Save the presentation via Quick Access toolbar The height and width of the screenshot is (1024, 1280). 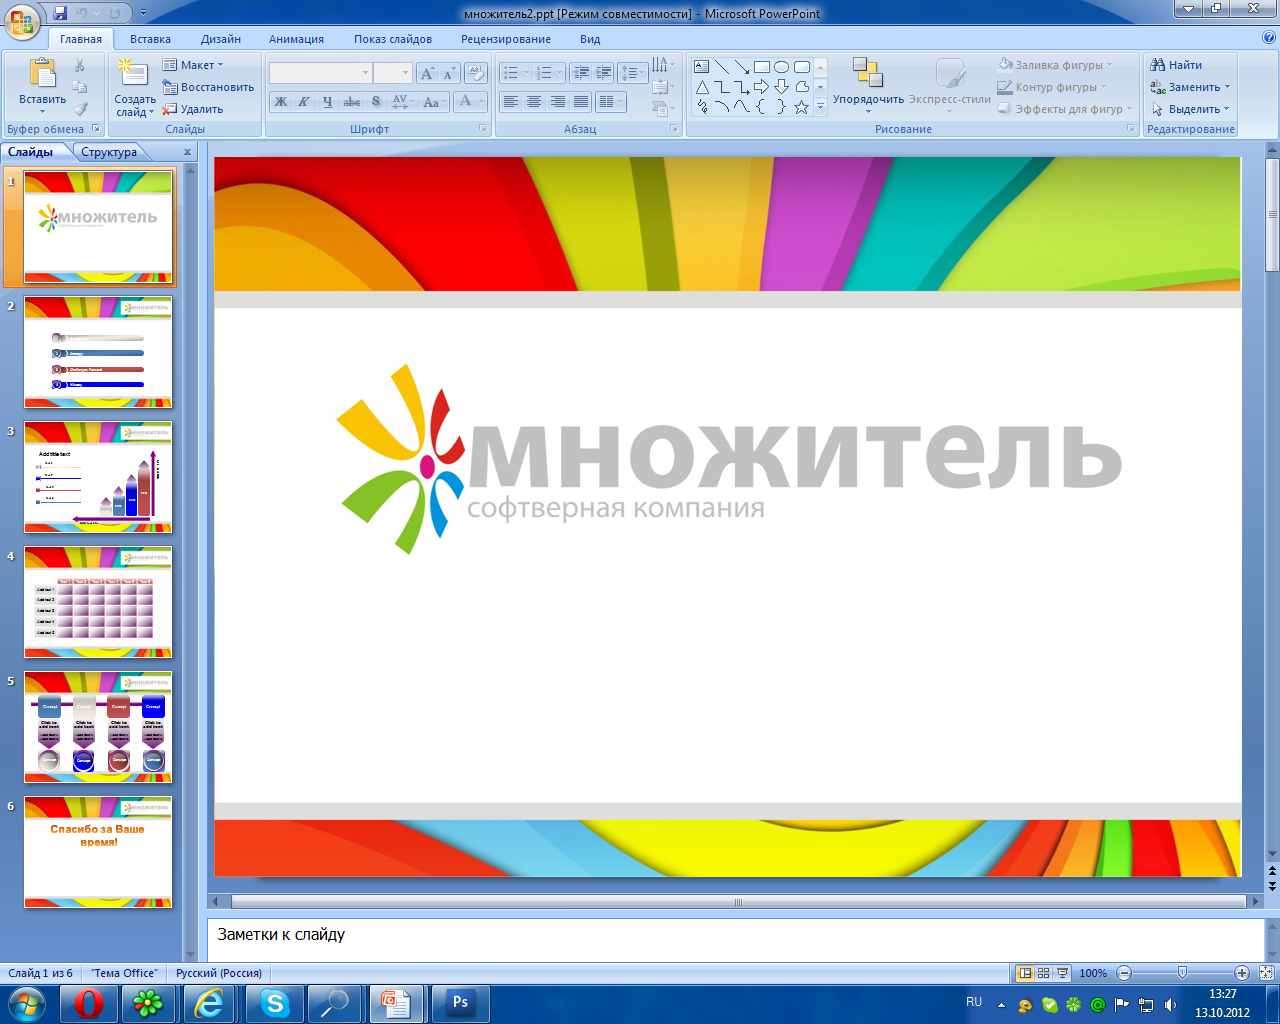(60, 14)
